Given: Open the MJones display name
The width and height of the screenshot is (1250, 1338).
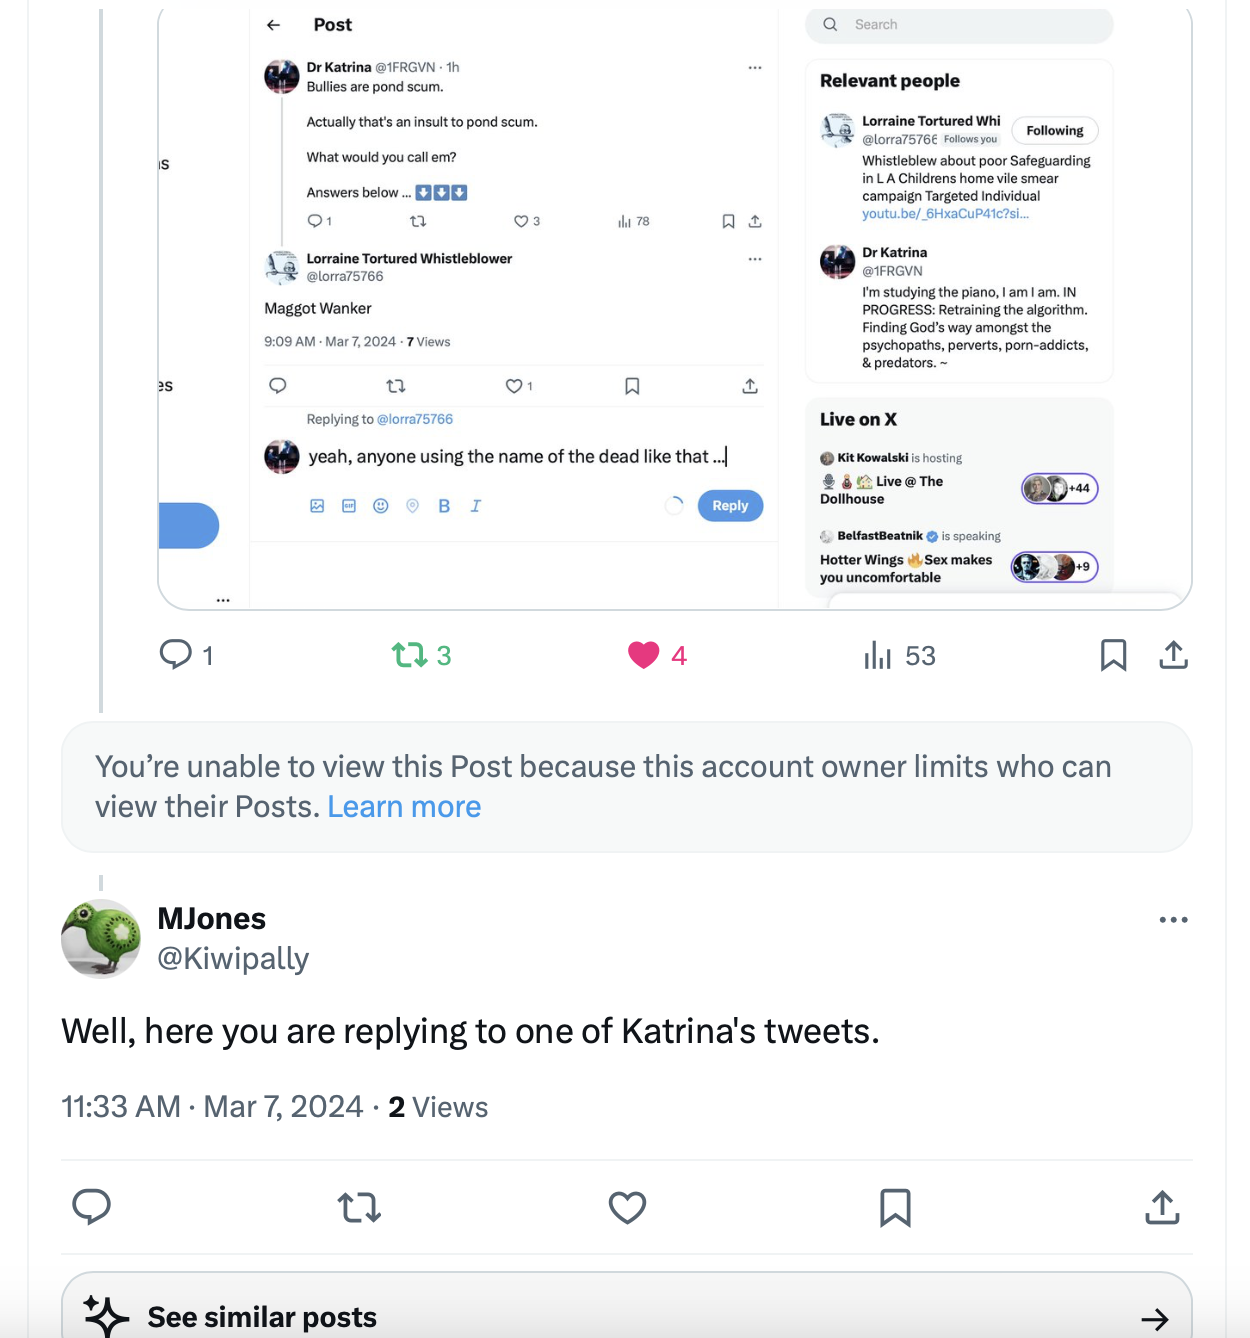Looking at the screenshot, I should tap(212, 918).
